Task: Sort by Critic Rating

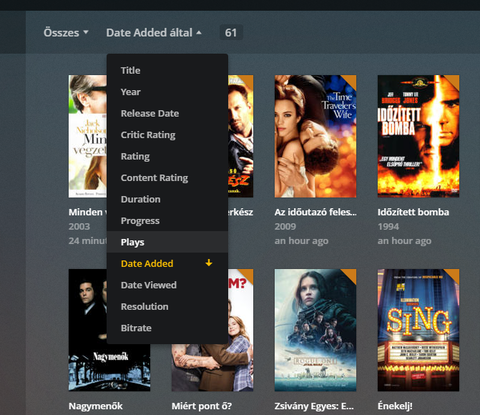Action: [167, 135]
